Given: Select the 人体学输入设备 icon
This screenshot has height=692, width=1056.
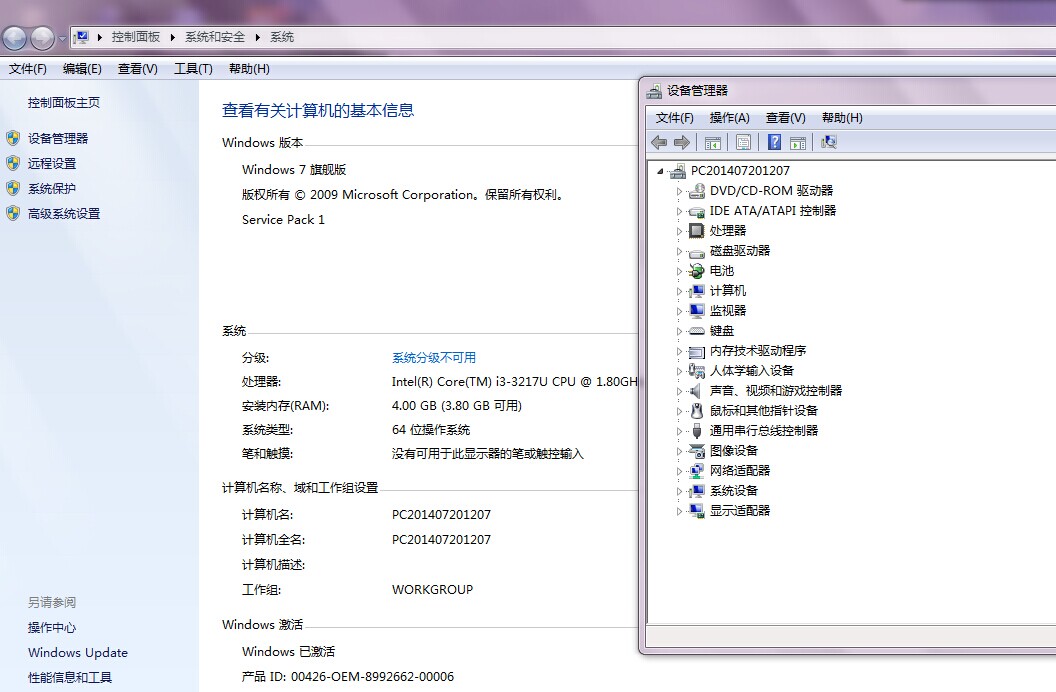Looking at the screenshot, I should pyautogui.click(x=696, y=371).
